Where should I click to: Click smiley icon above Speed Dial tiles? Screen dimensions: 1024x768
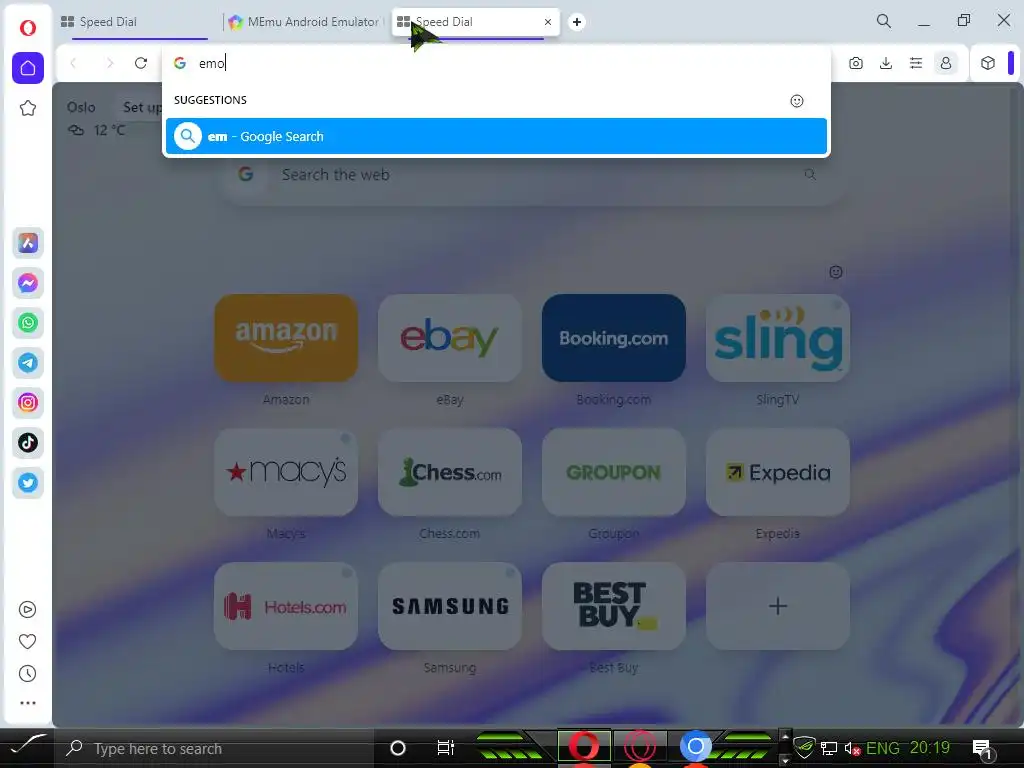835,272
